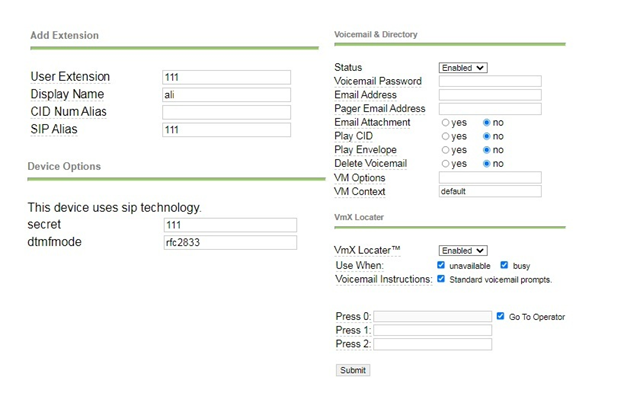624x393 pixels.
Task: Select yes for Play Envelope
Action: 445,150
